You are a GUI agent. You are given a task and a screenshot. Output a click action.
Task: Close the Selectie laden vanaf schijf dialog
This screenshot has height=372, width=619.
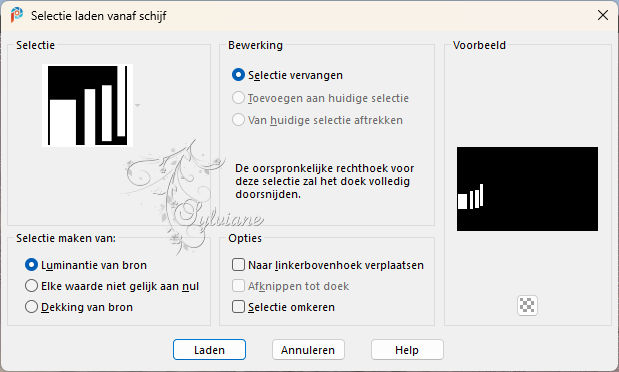(602, 15)
